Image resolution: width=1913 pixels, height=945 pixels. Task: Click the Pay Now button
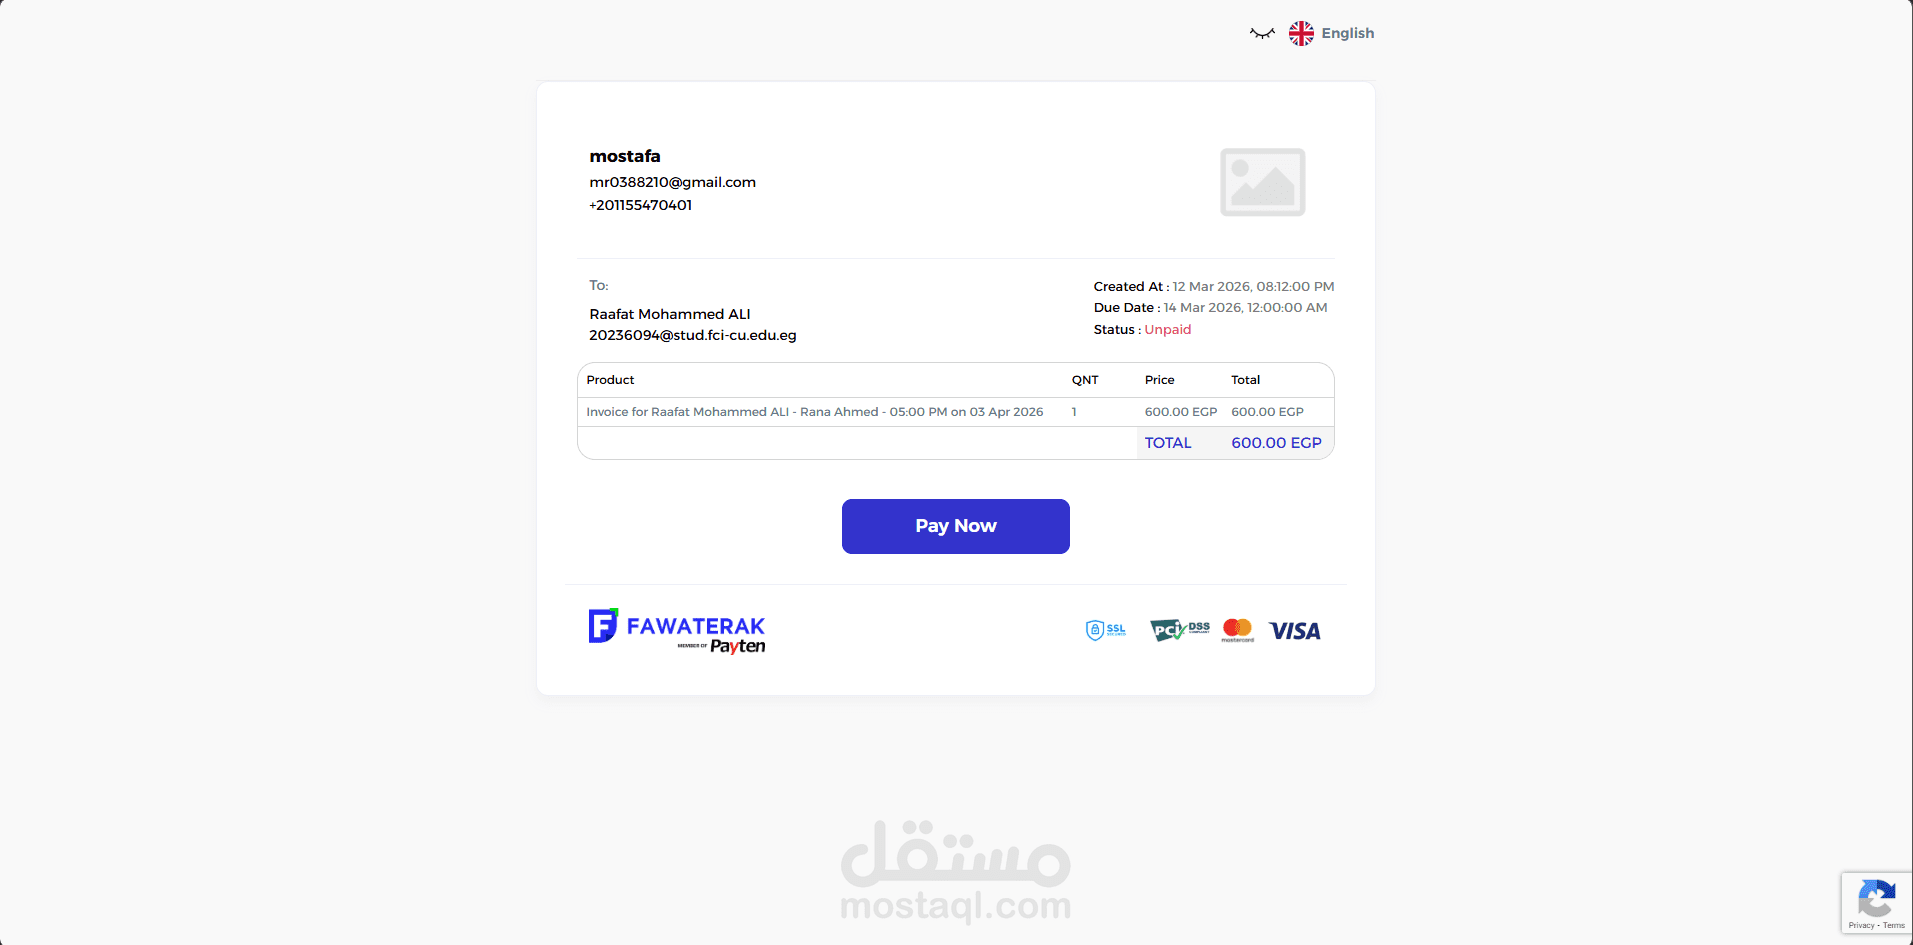point(955,526)
